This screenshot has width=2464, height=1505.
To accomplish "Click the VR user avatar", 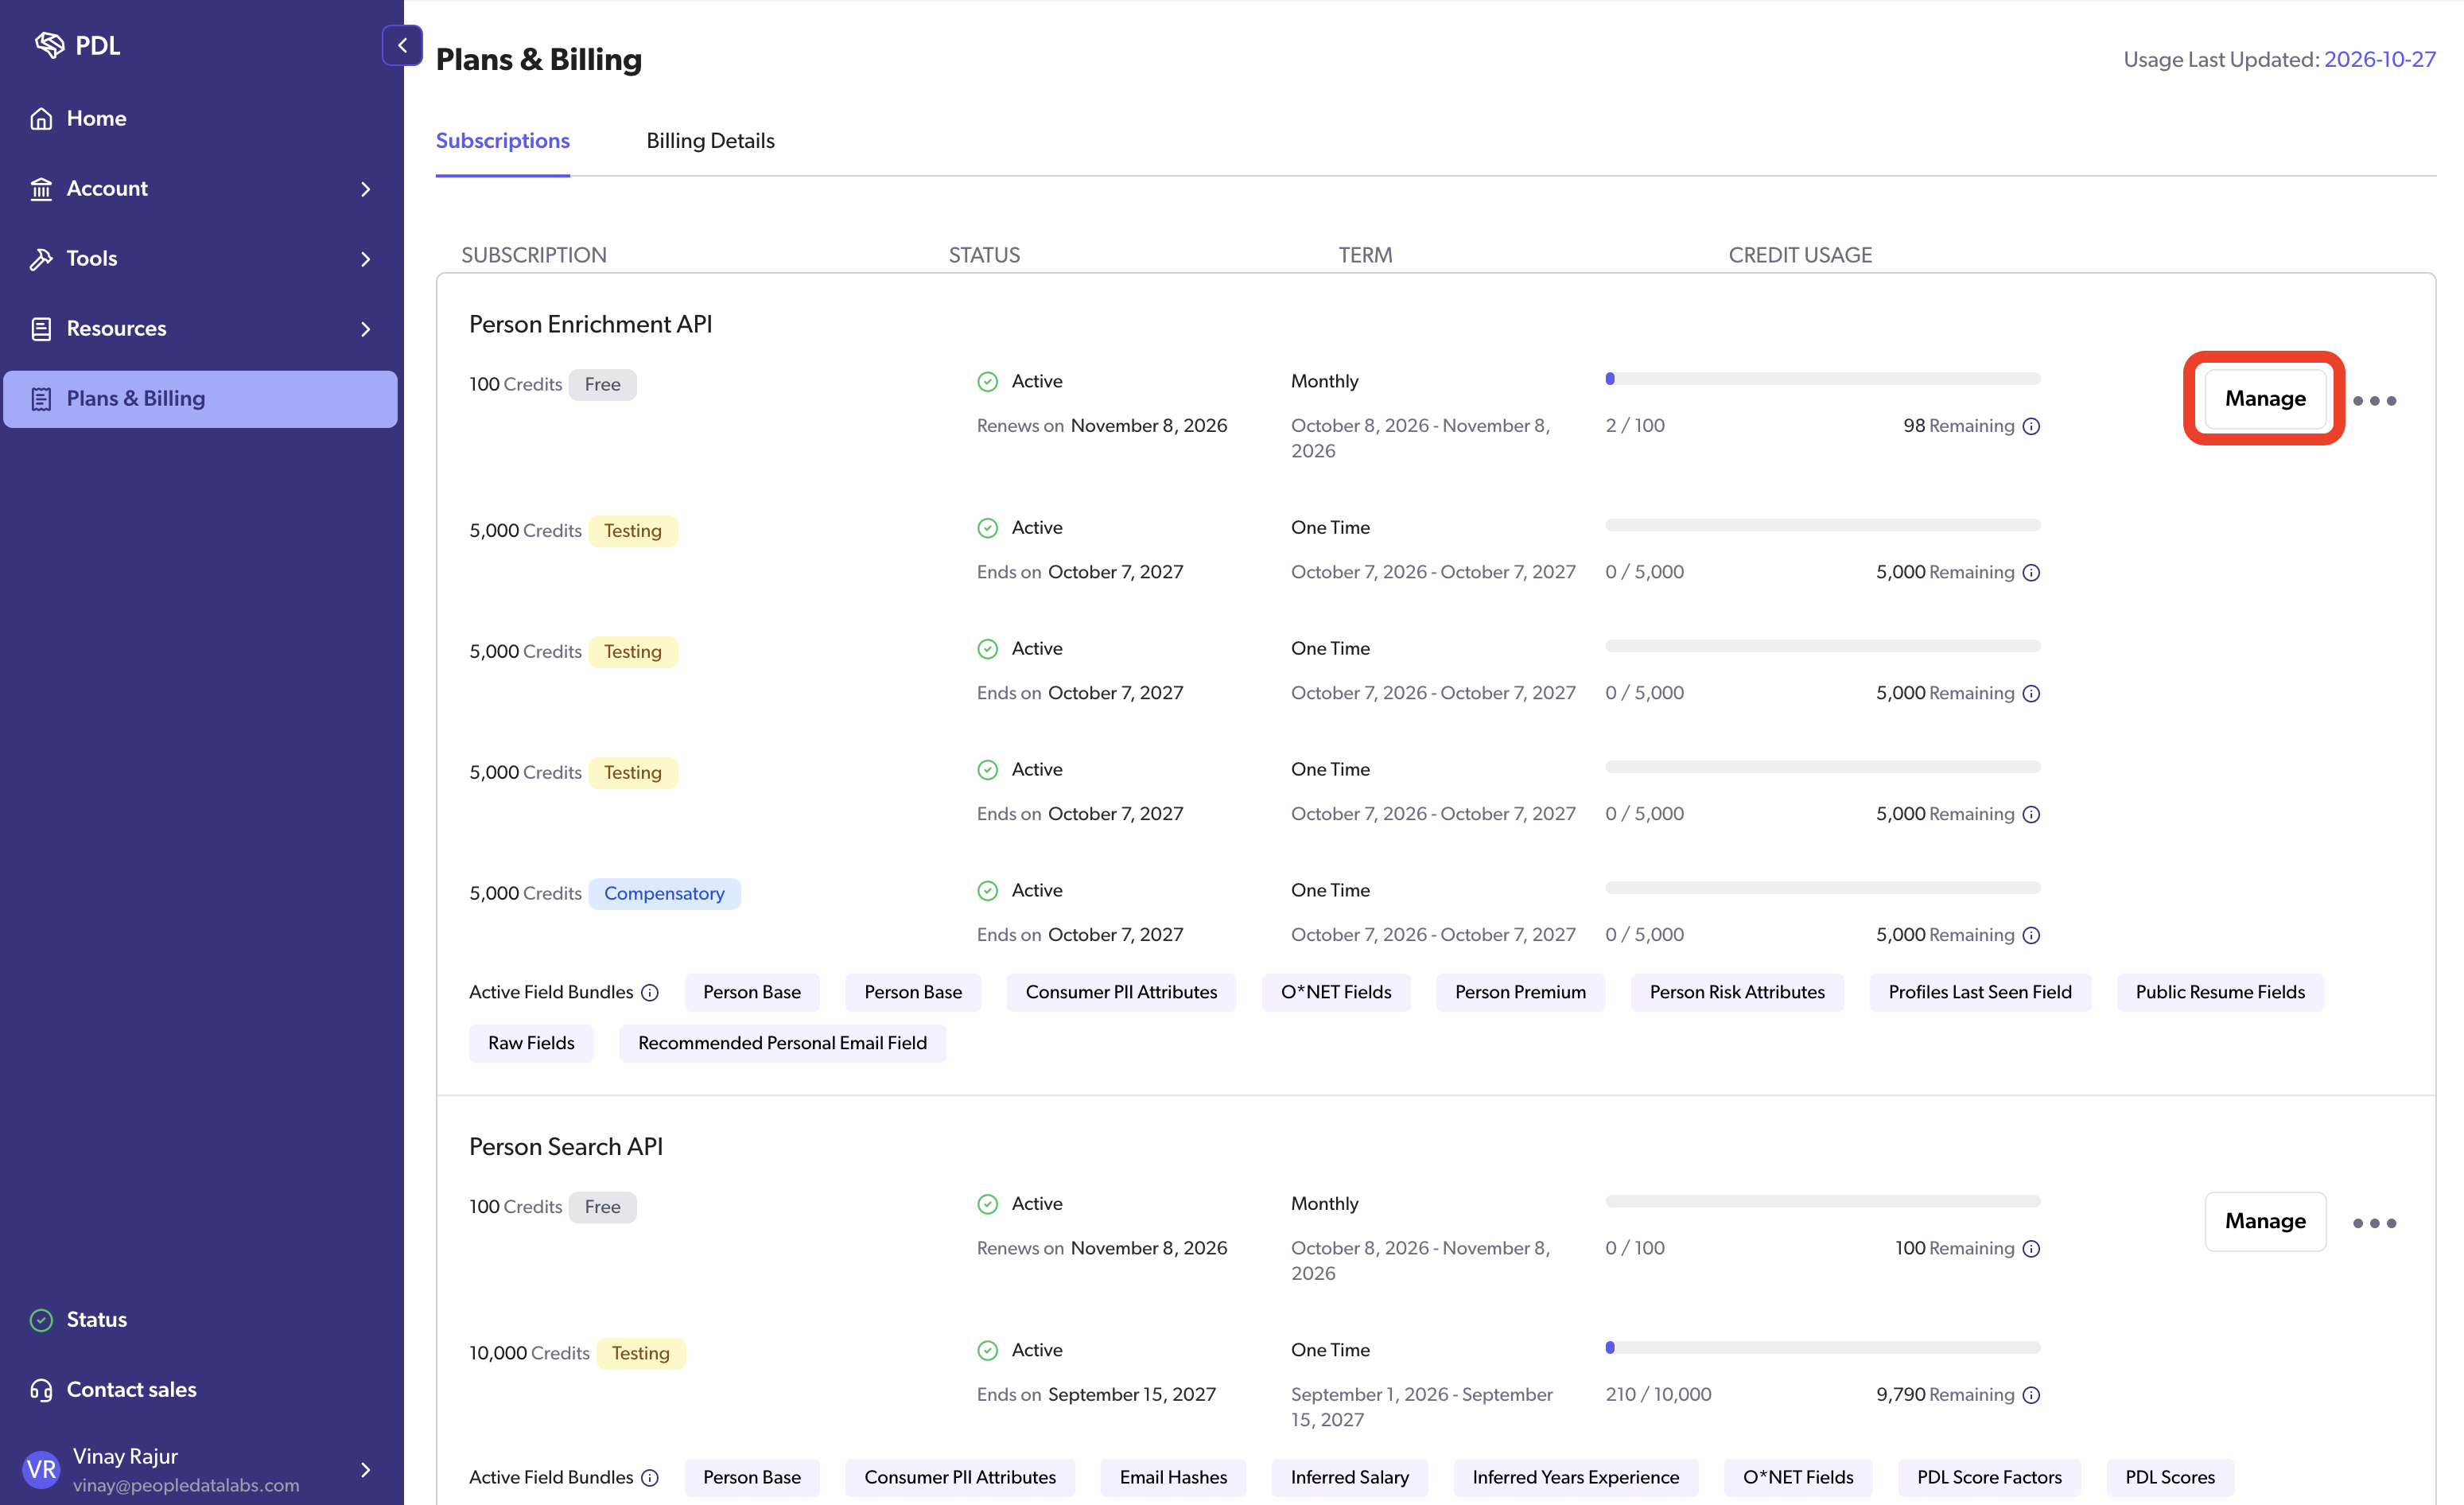I will tap(41, 1470).
